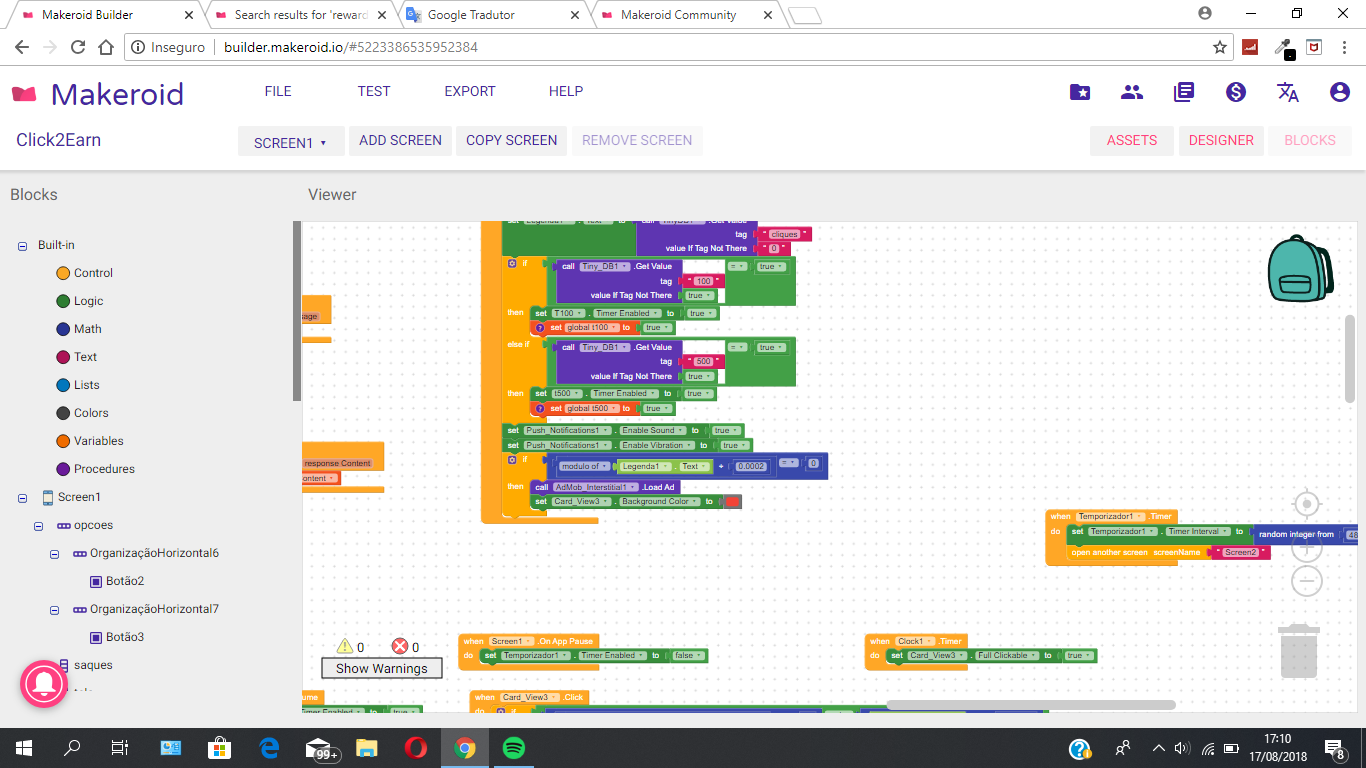1366x768 pixels.
Task: Open the Timer Enabled false dropdown
Action: point(688,656)
